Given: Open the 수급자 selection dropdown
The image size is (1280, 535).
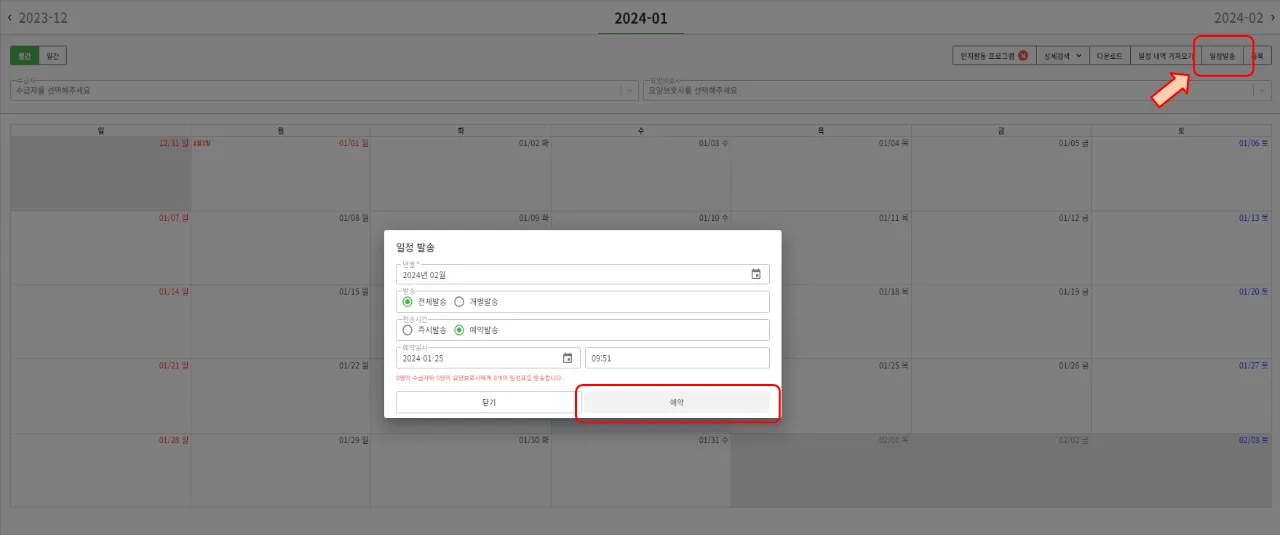Looking at the screenshot, I should tap(324, 90).
